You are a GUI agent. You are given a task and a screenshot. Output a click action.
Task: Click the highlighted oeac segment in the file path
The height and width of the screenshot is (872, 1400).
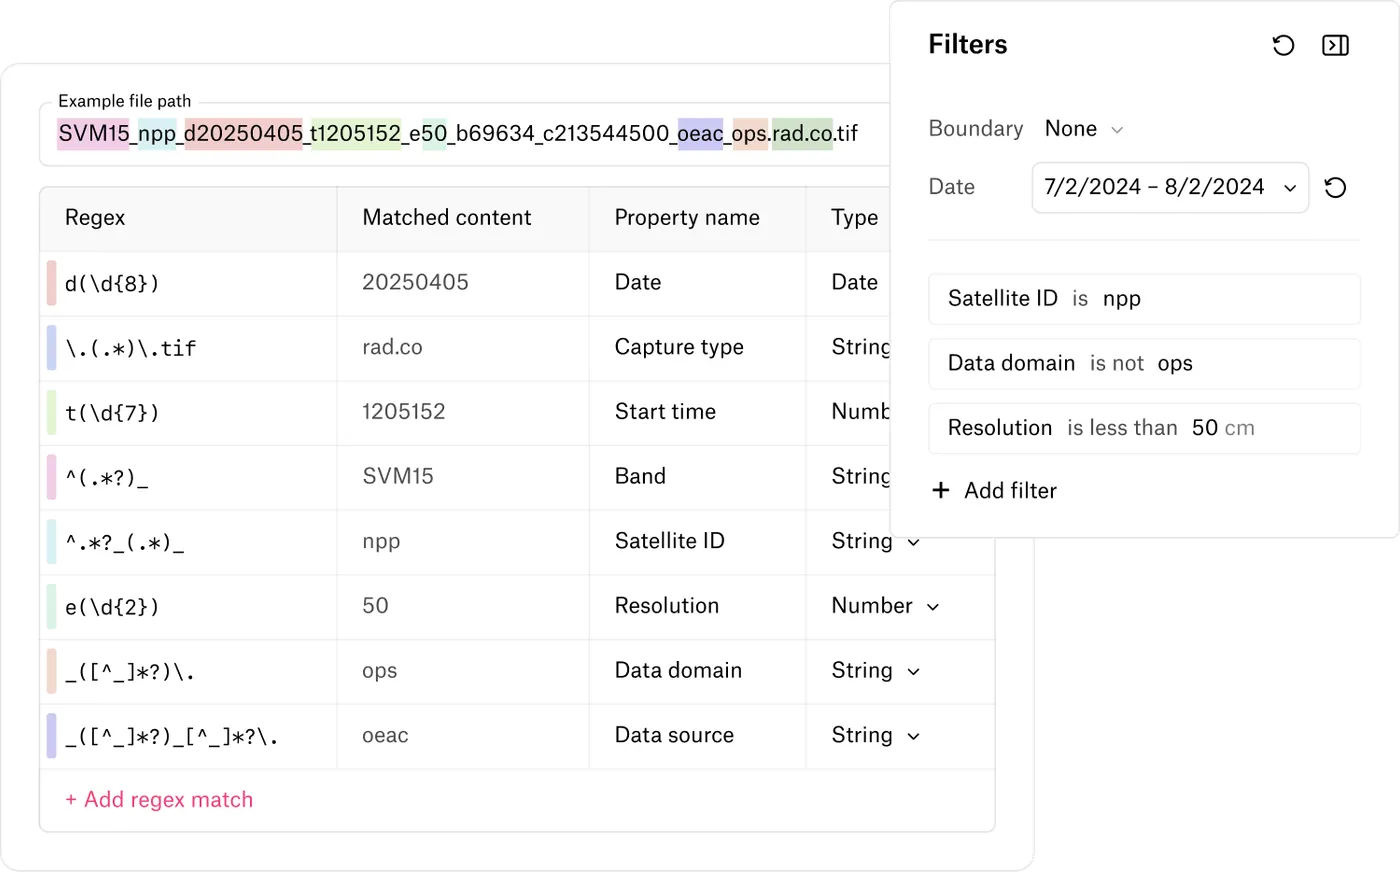click(x=700, y=134)
